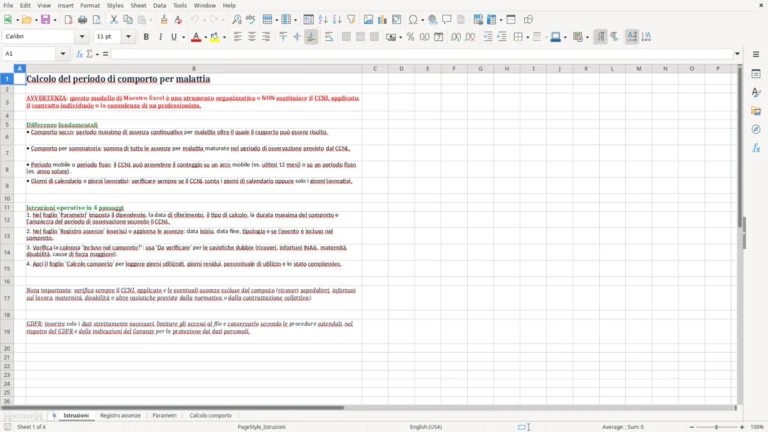Expand the formula bar arrow
768x432 pixels.
pyautogui.click(x=737, y=54)
